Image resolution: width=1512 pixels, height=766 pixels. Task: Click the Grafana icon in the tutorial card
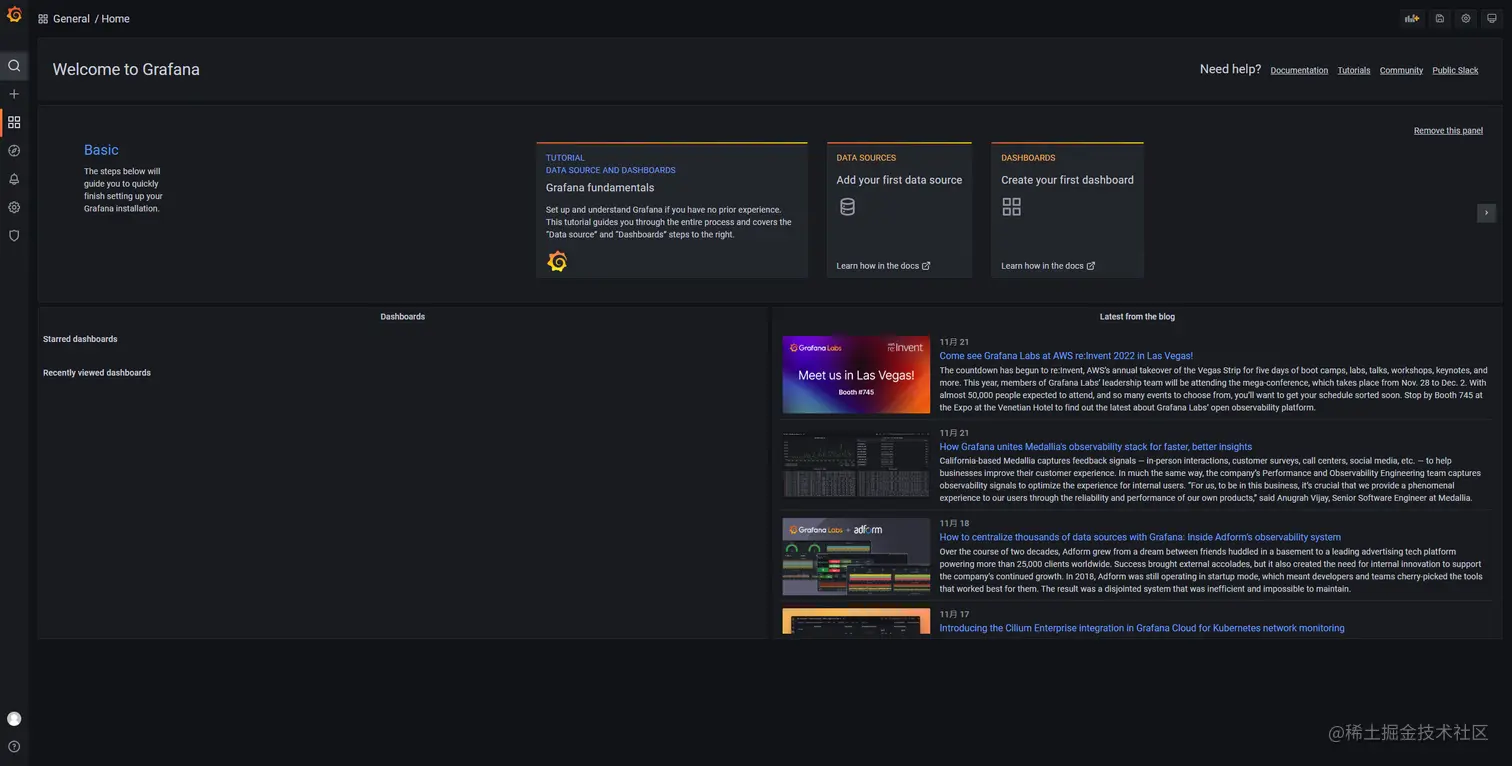[558, 261]
